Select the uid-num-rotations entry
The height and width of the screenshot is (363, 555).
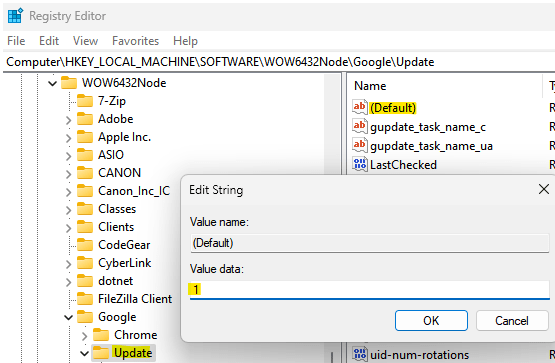[419, 355]
